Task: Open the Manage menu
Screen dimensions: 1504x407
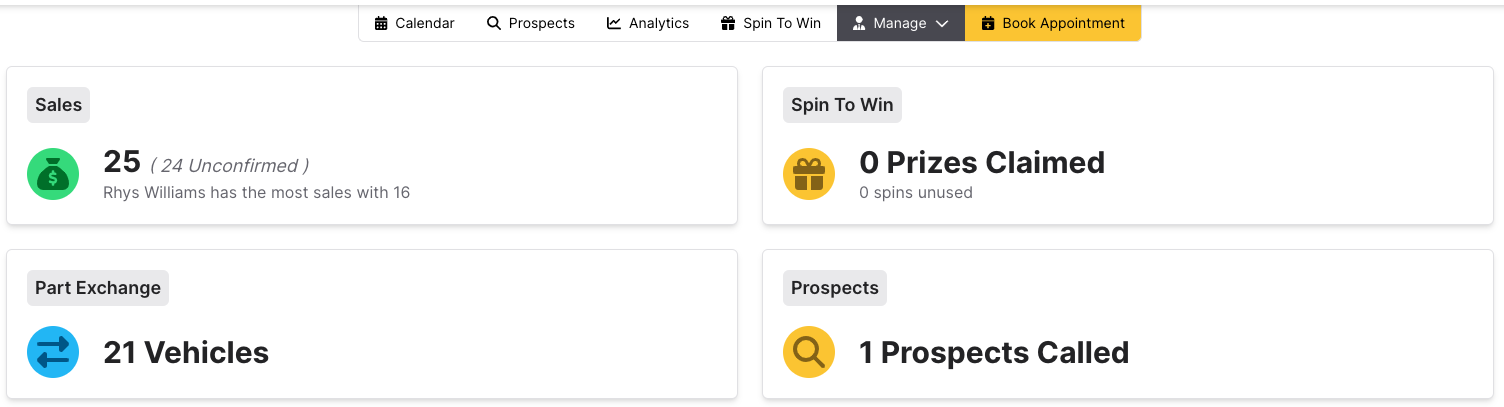Action: (x=899, y=23)
